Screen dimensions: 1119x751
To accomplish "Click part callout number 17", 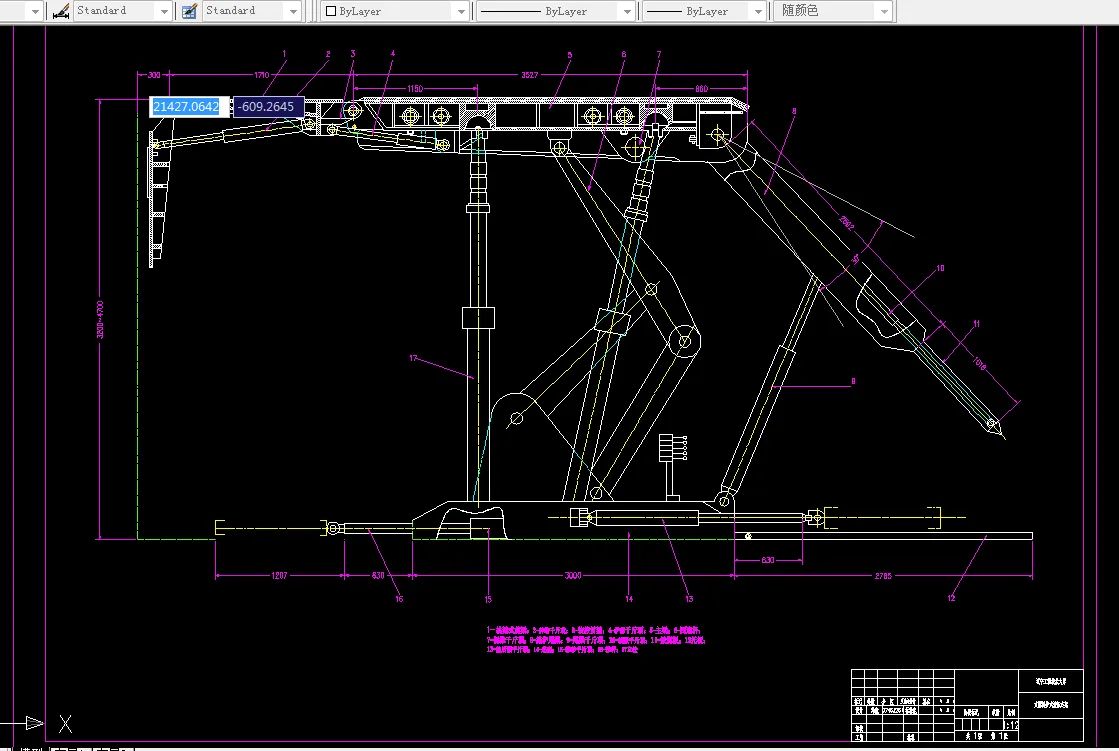I will click(x=413, y=358).
